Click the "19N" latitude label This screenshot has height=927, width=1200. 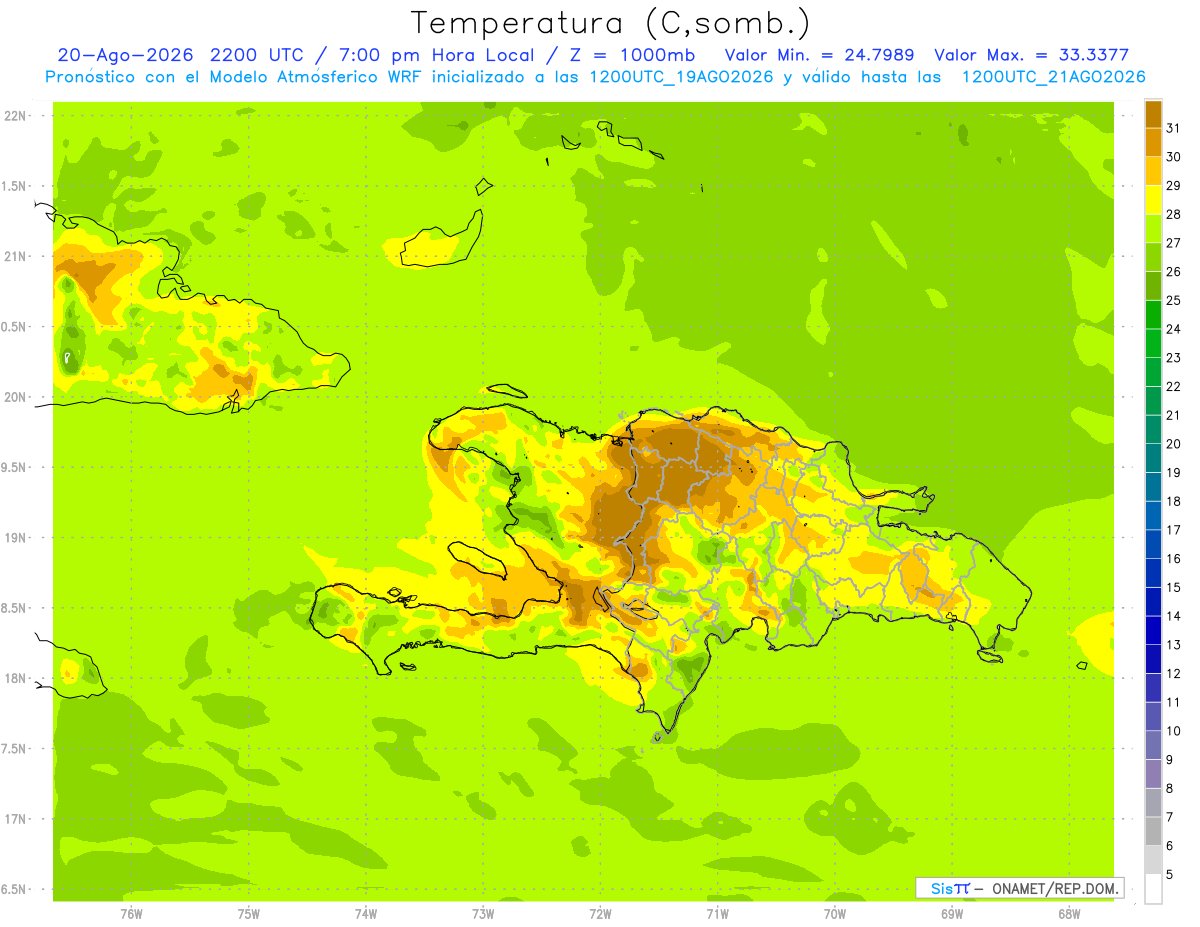[x=17, y=538]
